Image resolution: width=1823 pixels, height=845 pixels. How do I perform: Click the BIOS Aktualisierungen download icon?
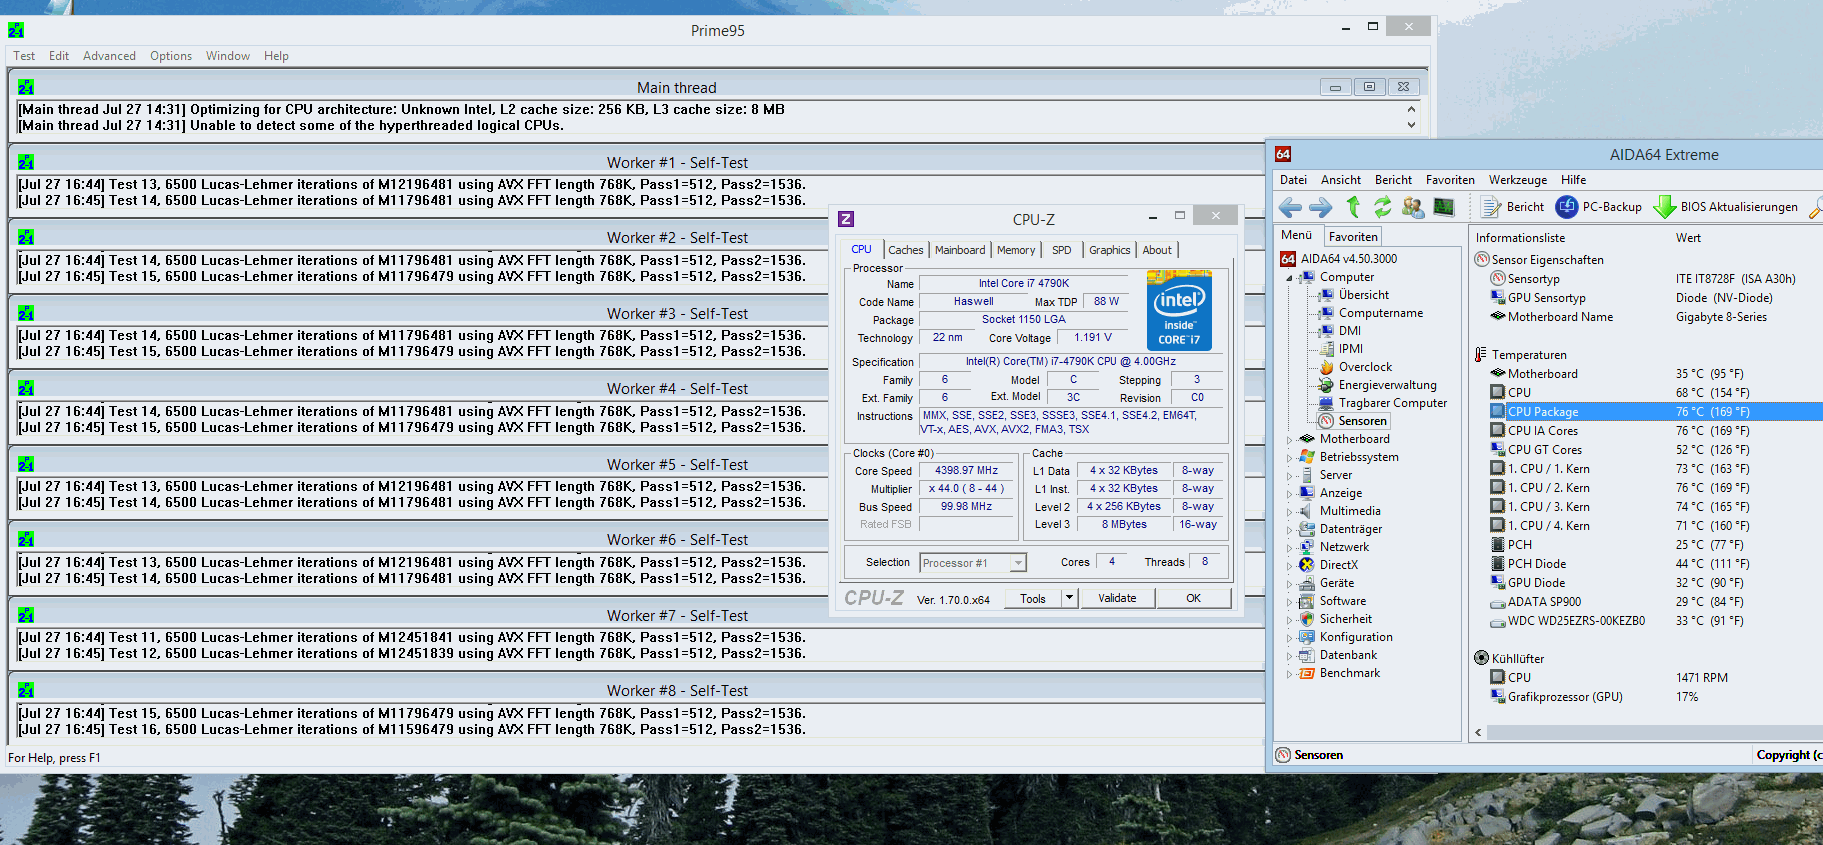coord(1664,207)
